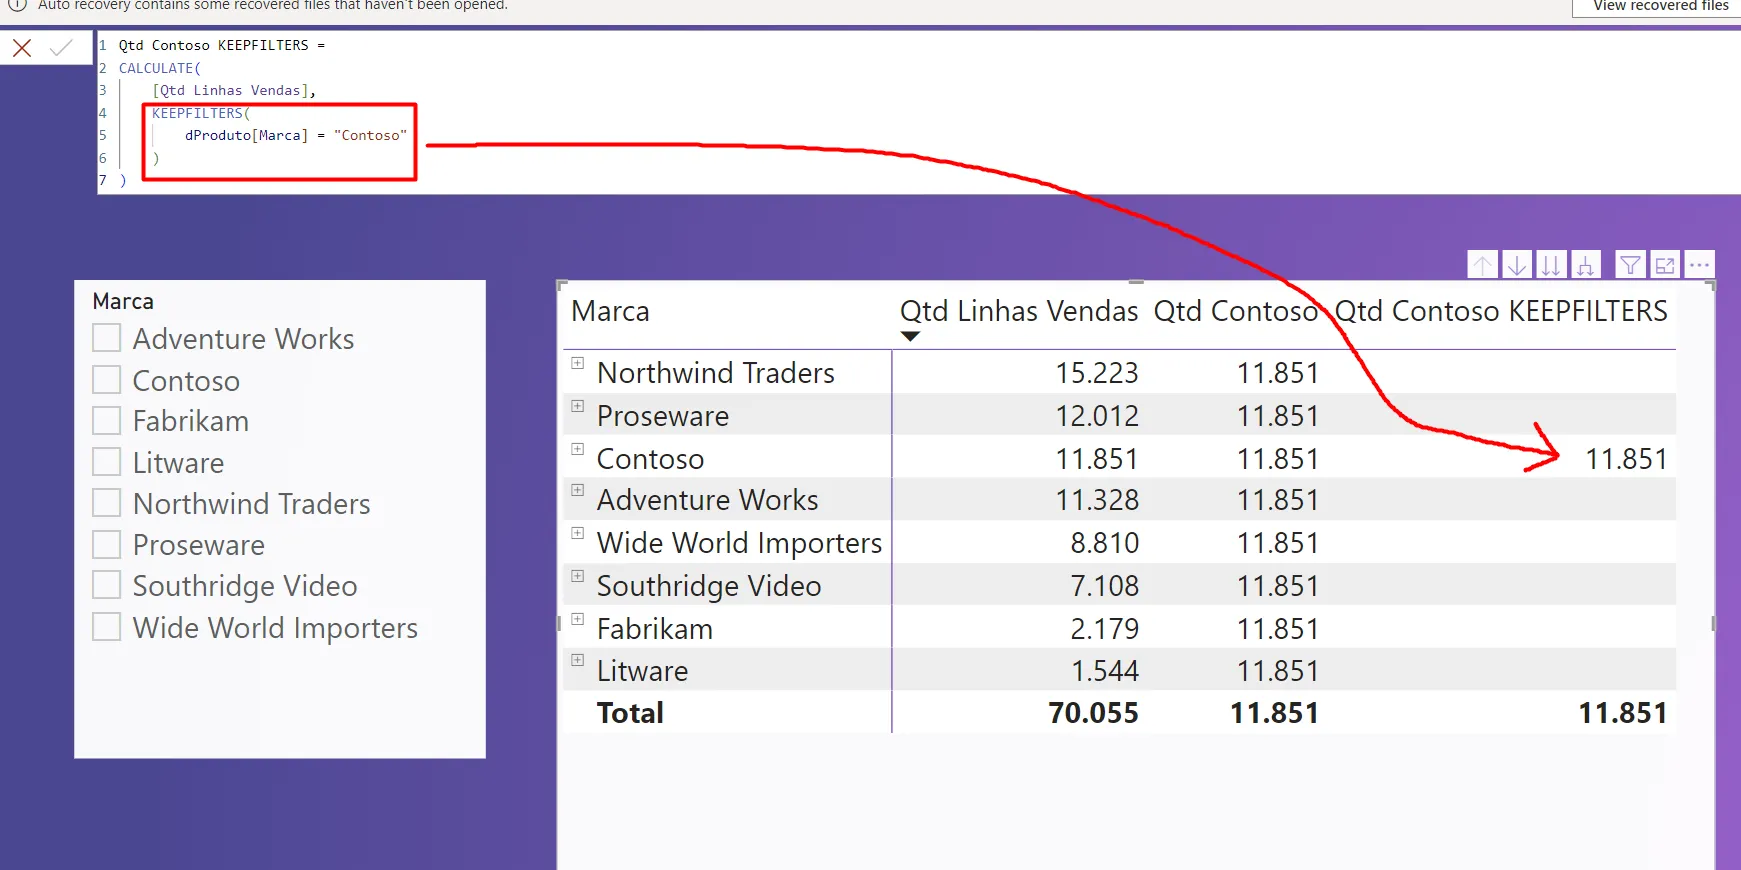Expand all down one level fork icon

1585,265
